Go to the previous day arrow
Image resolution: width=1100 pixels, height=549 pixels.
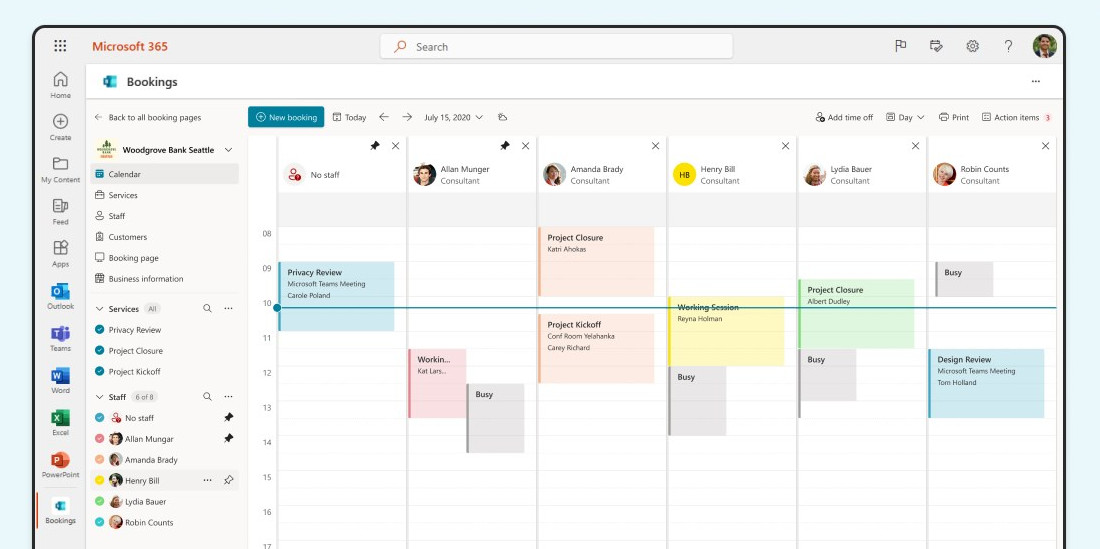[383, 117]
